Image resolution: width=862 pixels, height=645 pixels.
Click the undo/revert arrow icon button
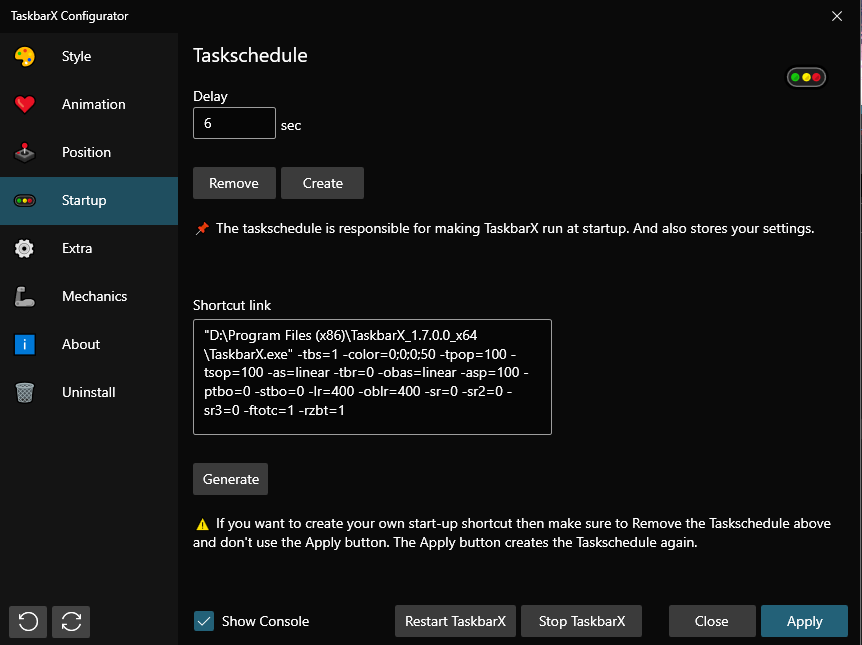click(28, 622)
